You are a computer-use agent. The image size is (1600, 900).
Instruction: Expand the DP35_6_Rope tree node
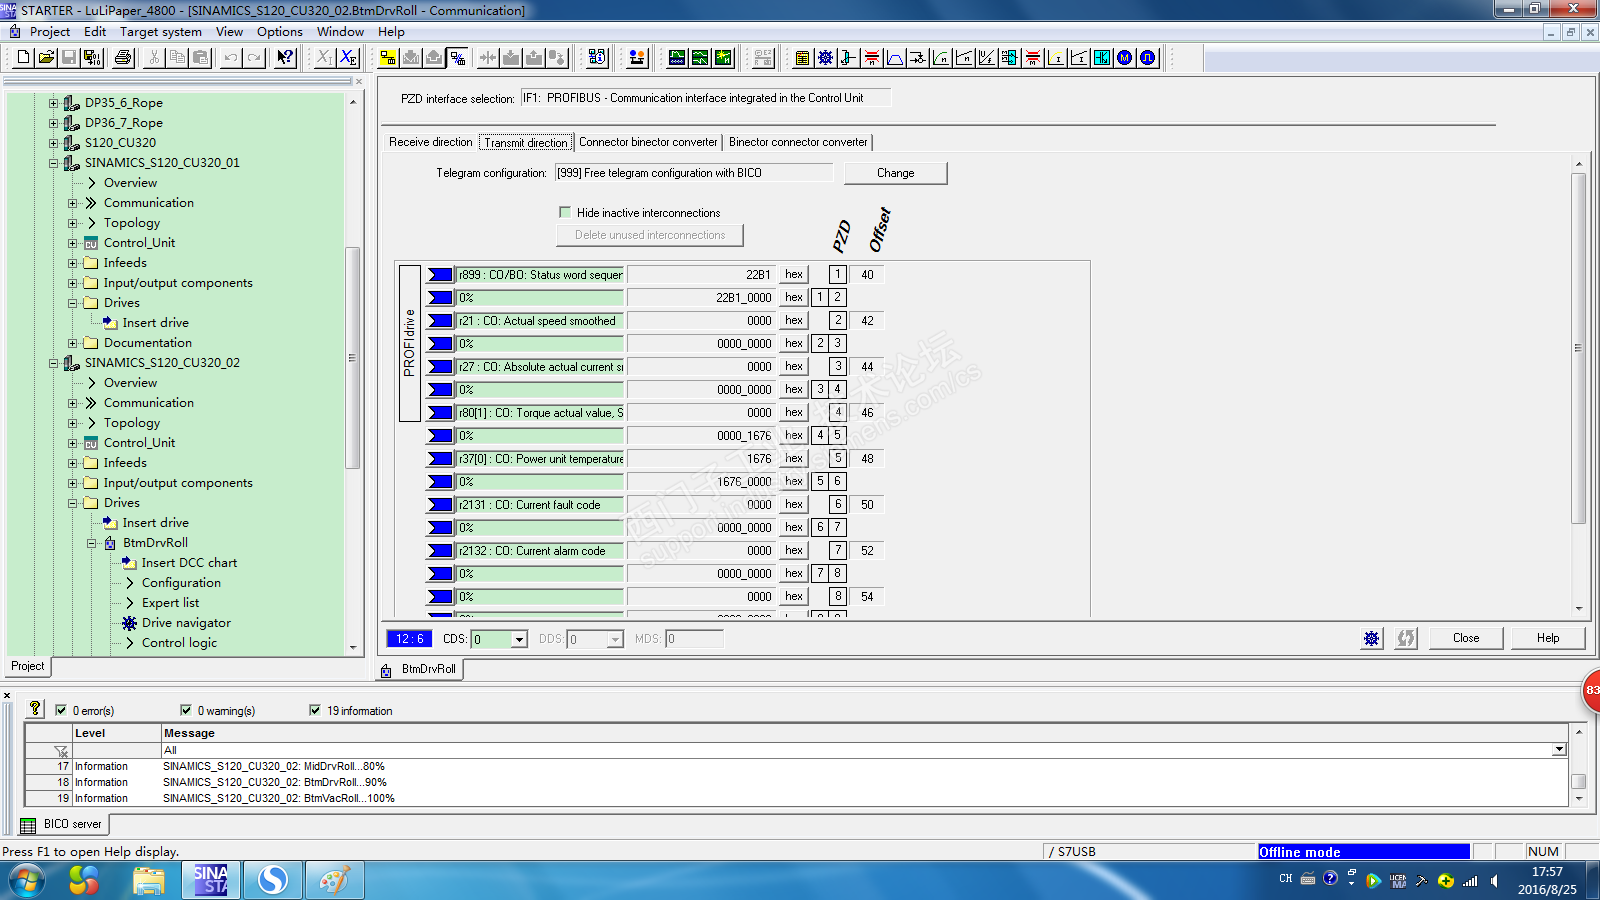pyautogui.click(x=53, y=103)
